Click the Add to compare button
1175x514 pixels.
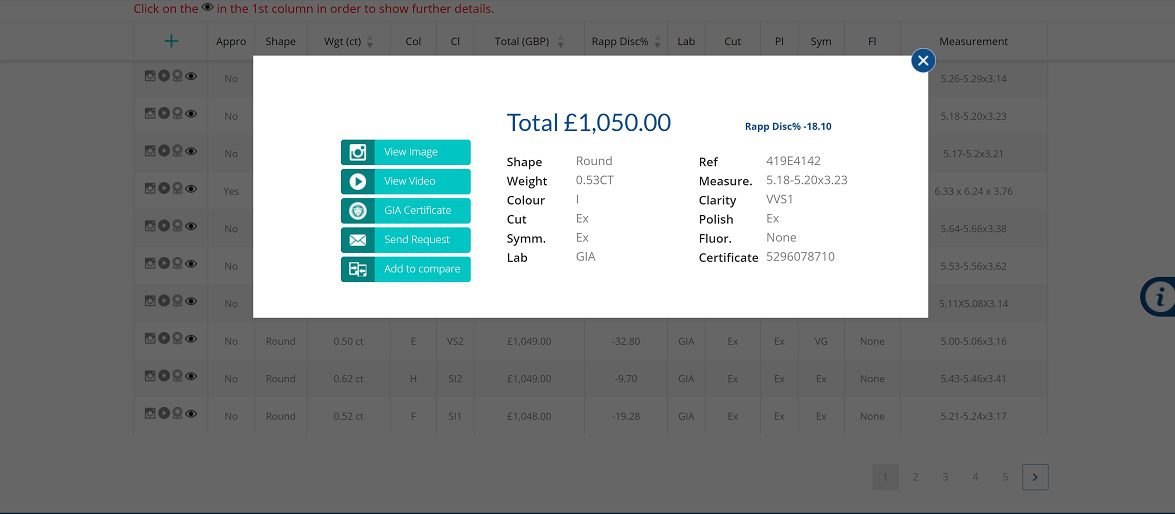[405, 269]
